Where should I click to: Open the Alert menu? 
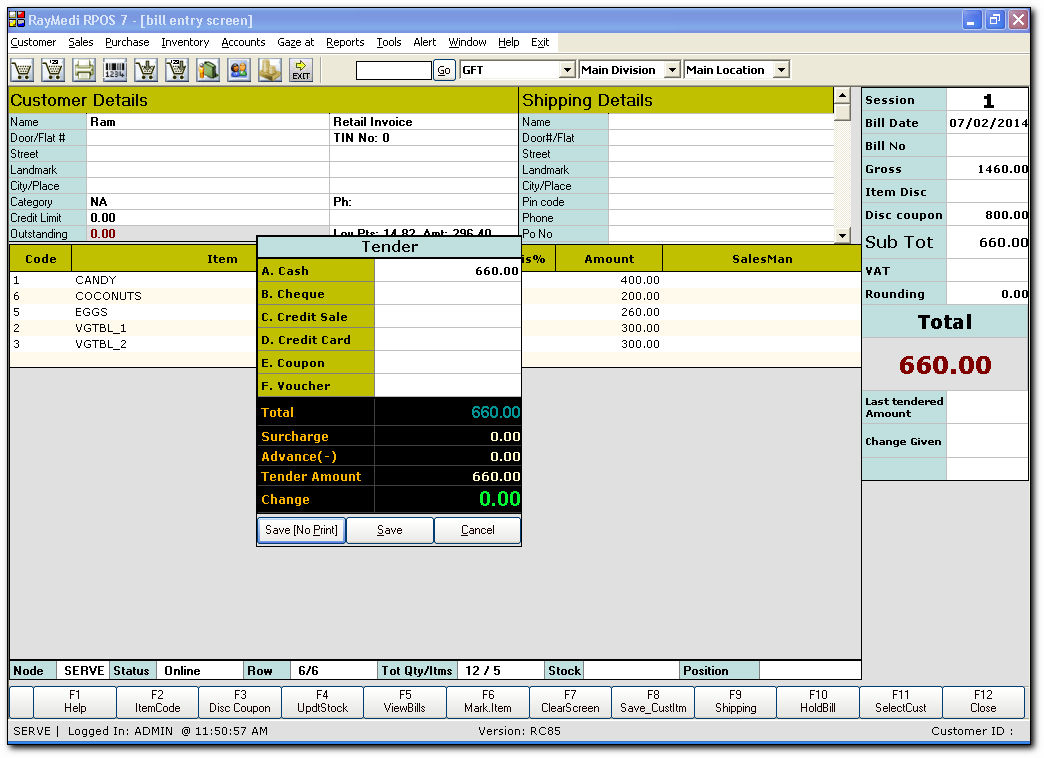pyautogui.click(x=425, y=42)
